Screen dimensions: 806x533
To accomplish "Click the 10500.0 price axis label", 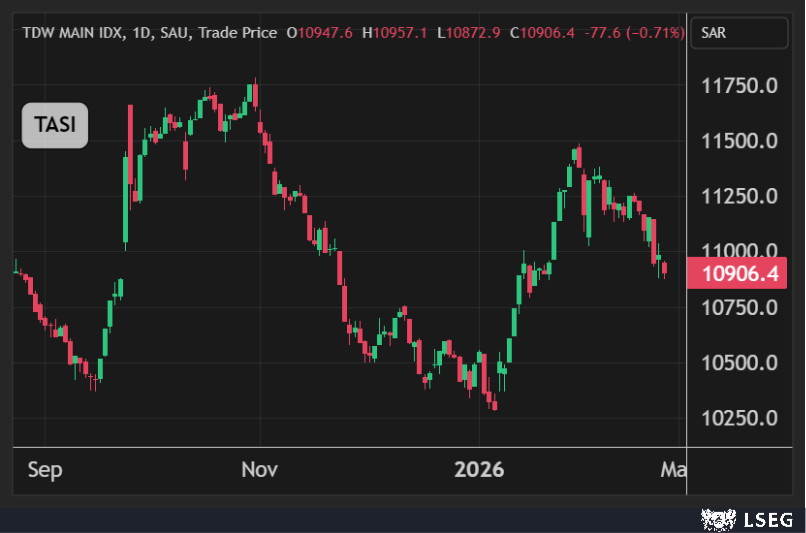I will pos(738,363).
